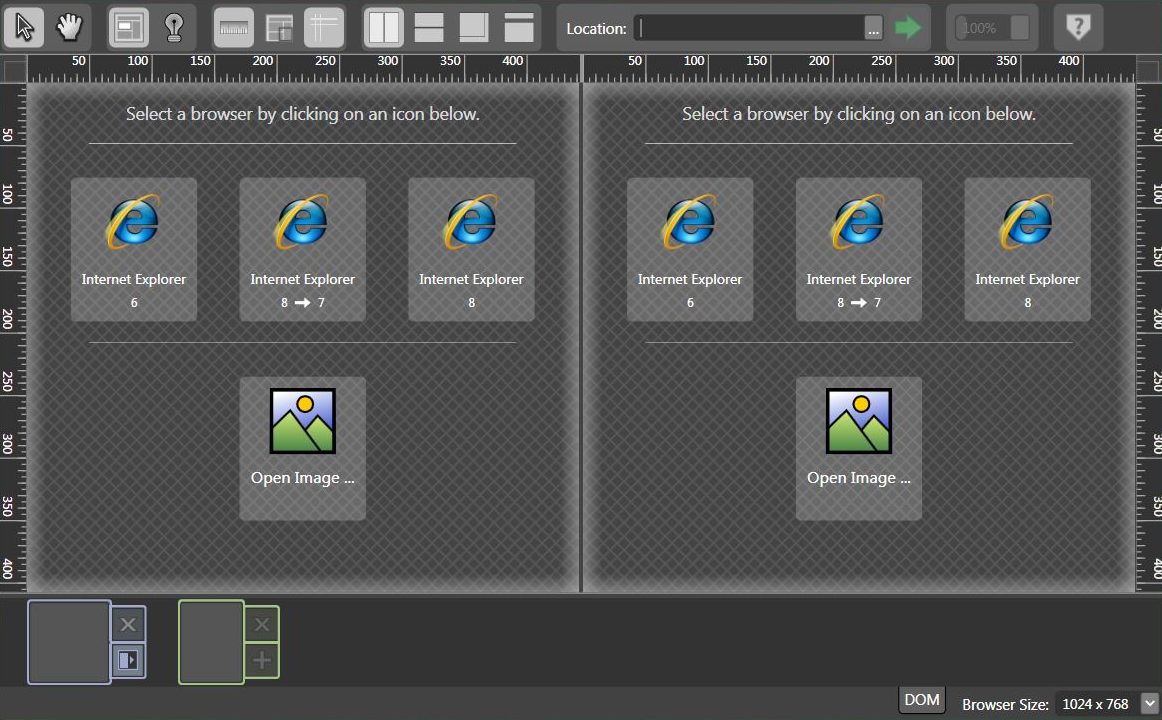Choose Internet Explorer 8→7 in right panel
This screenshot has height=720, width=1162.
(859, 249)
